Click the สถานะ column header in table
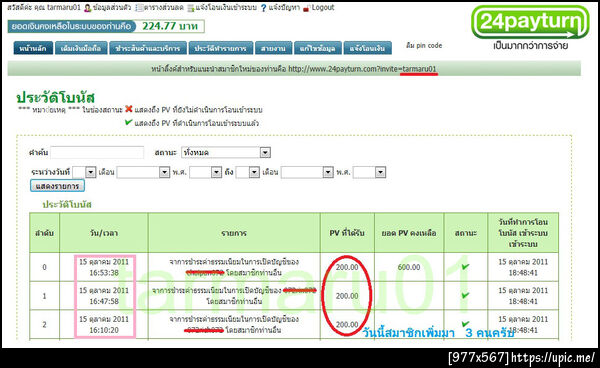This screenshot has width=600, height=368. point(466,233)
